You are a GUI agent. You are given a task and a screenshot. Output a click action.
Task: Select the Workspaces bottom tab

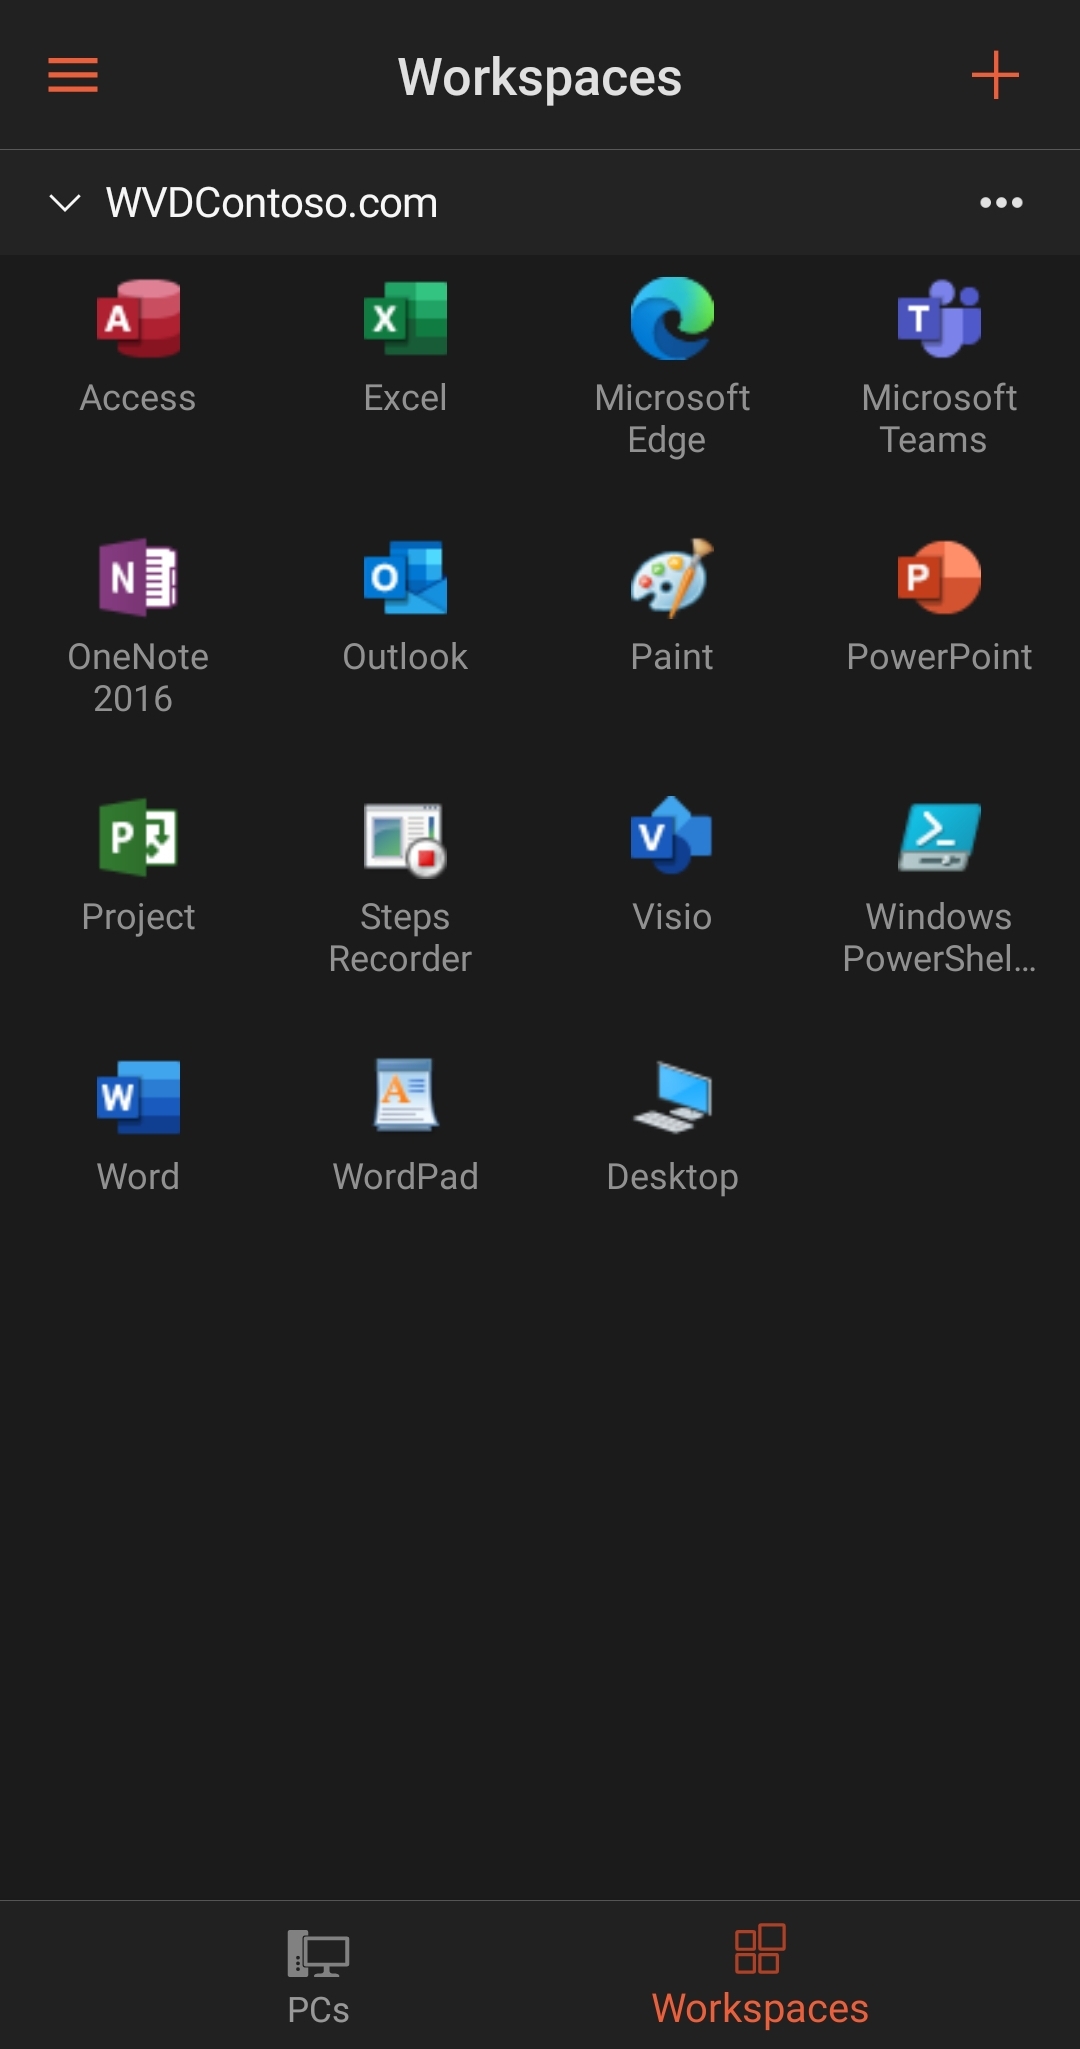760,1975
